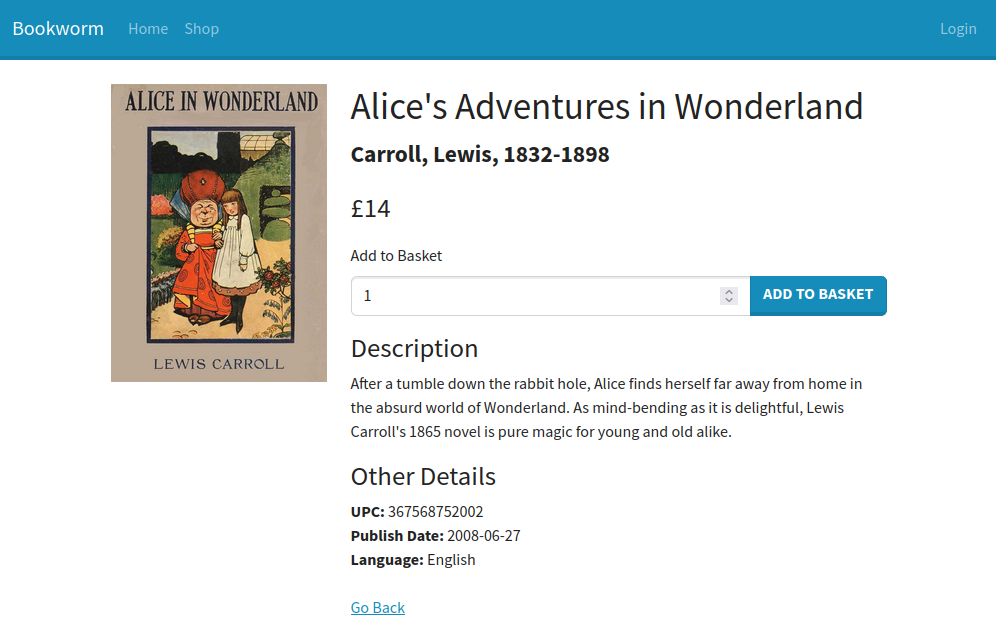Click the Alice's Adventures in Wonderland title
The height and width of the screenshot is (631, 996).
coord(606,106)
